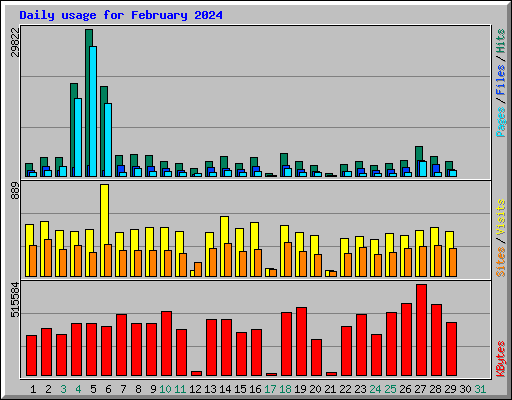Click the 'Daily usage for February 2024' title
The width and height of the screenshot is (512, 400).
121,15
